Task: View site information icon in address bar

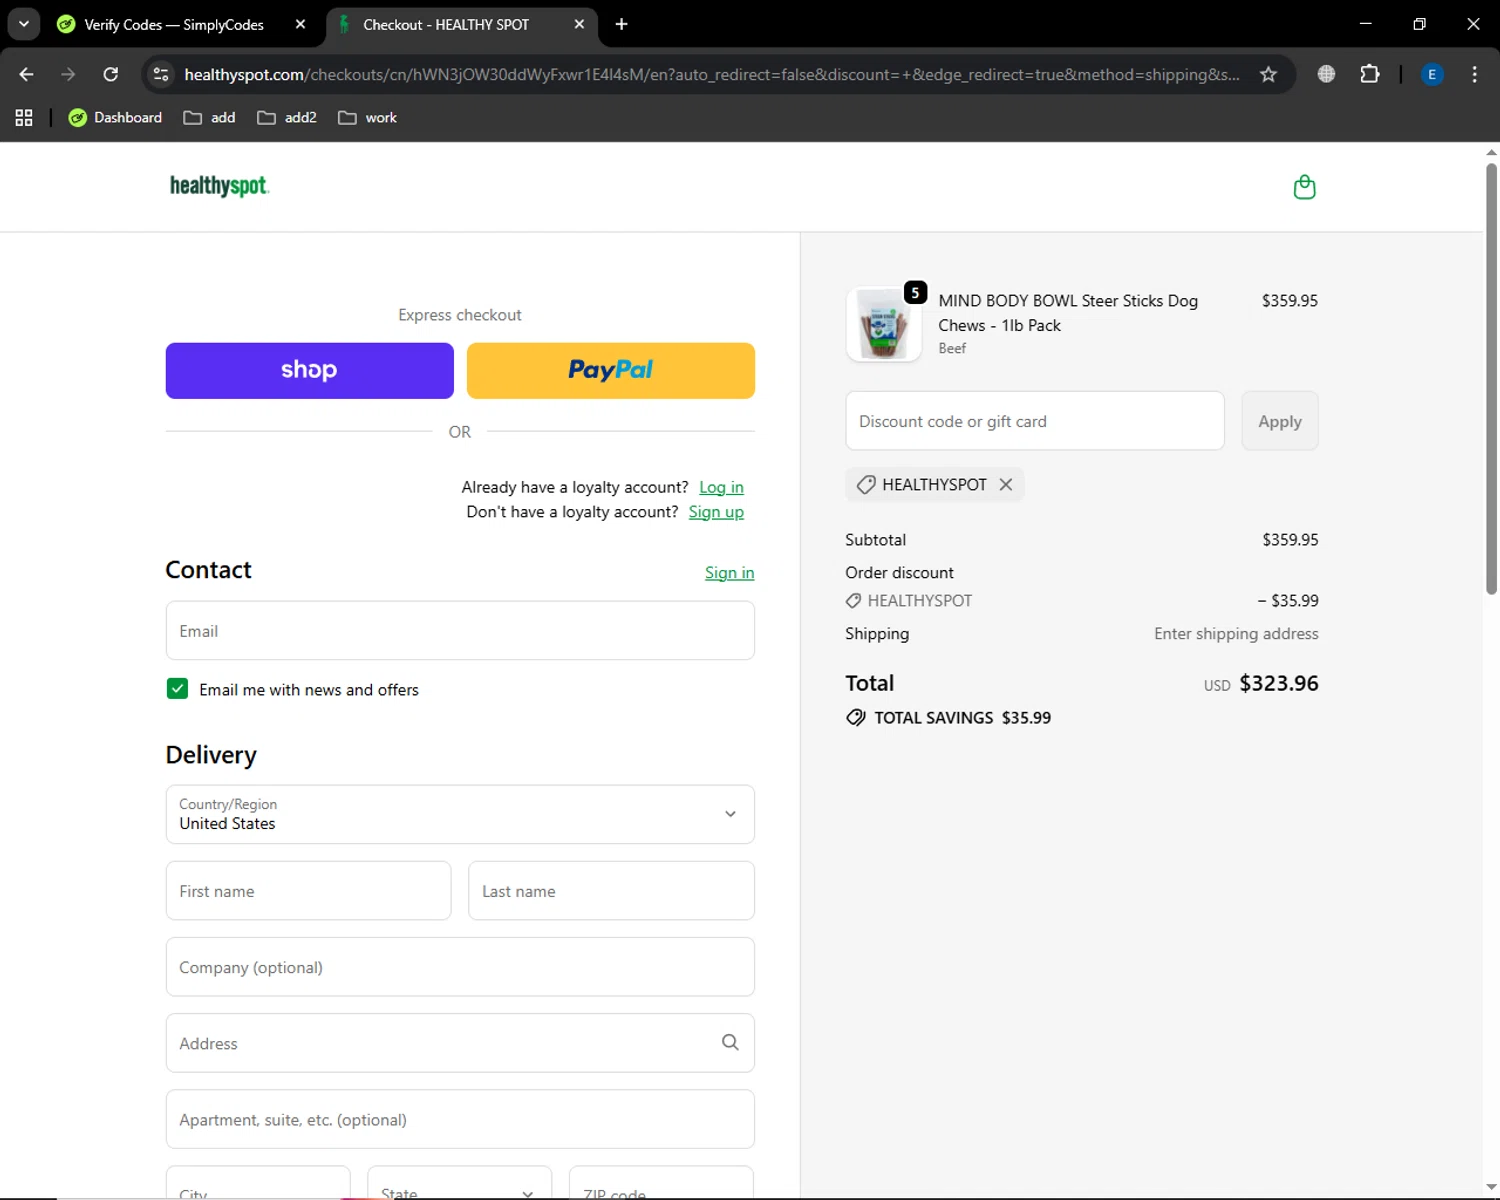Action: click(161, 74)
